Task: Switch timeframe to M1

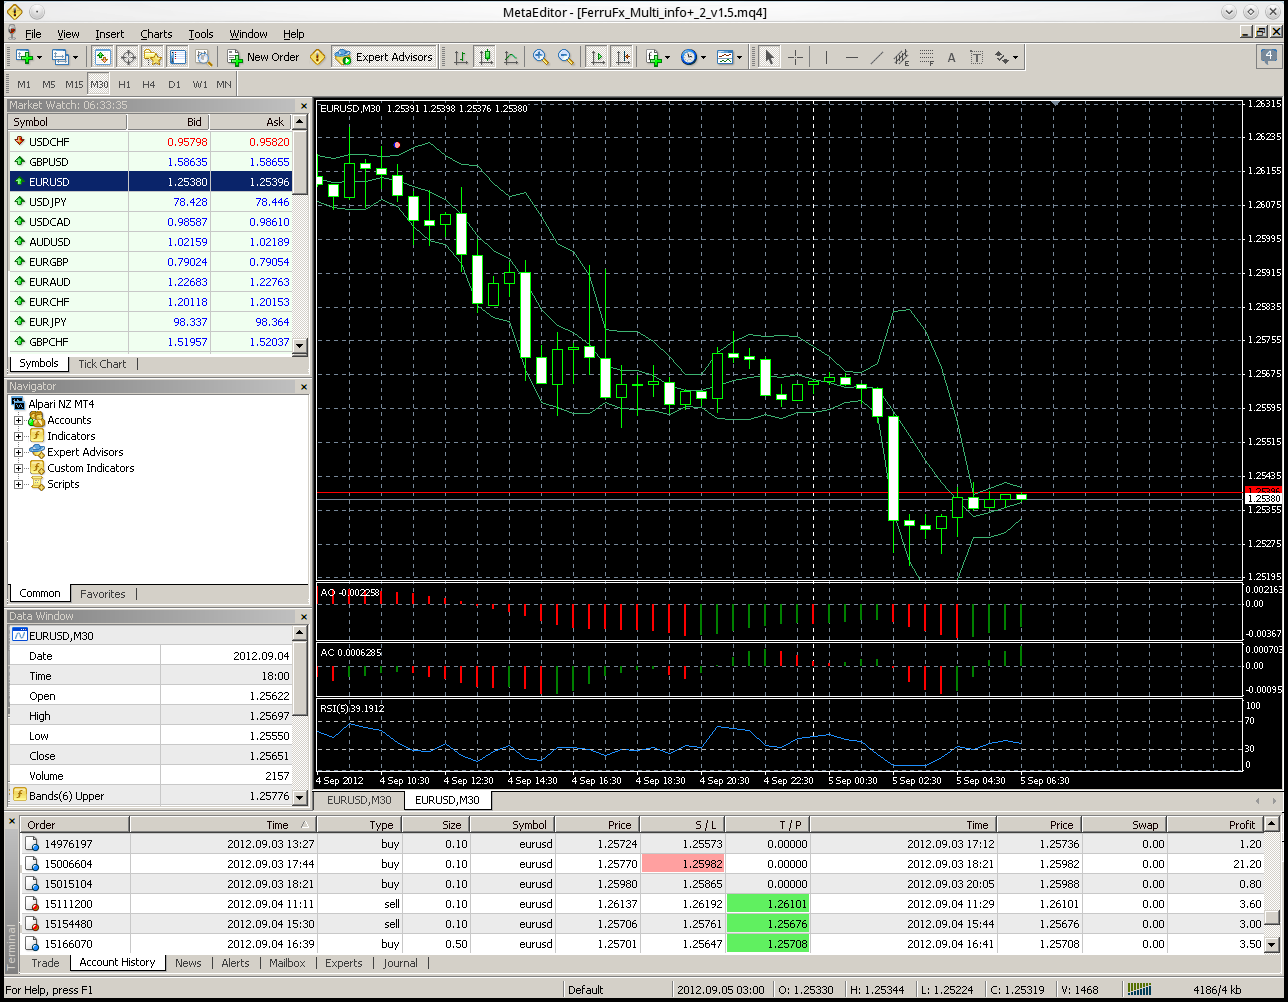Action: point(24,84)
